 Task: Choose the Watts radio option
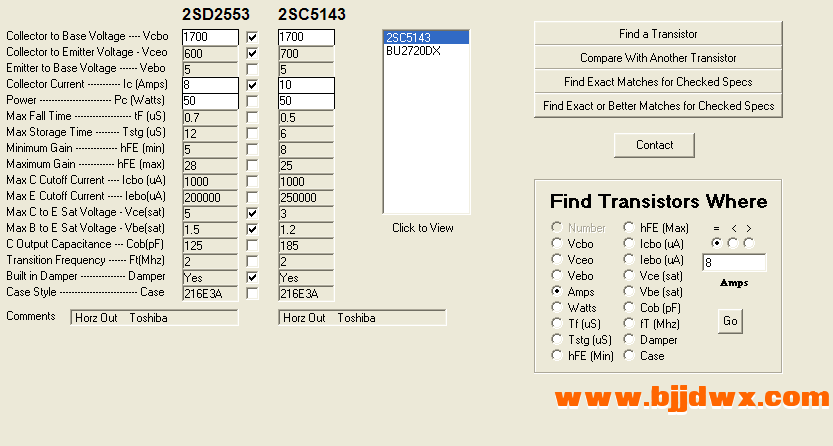pos(557,308)
